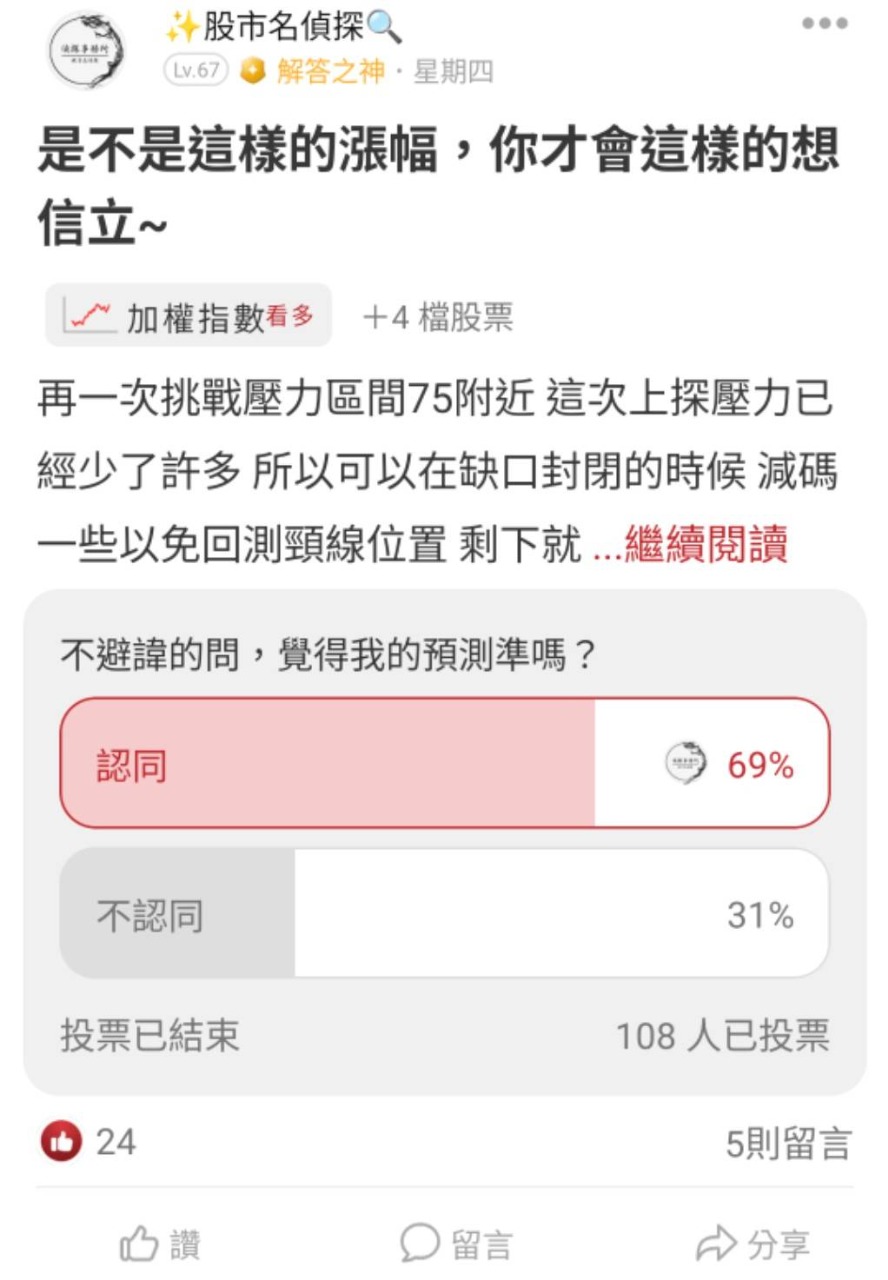Click the 星期四 post timestamp

[x=453, y=72]
